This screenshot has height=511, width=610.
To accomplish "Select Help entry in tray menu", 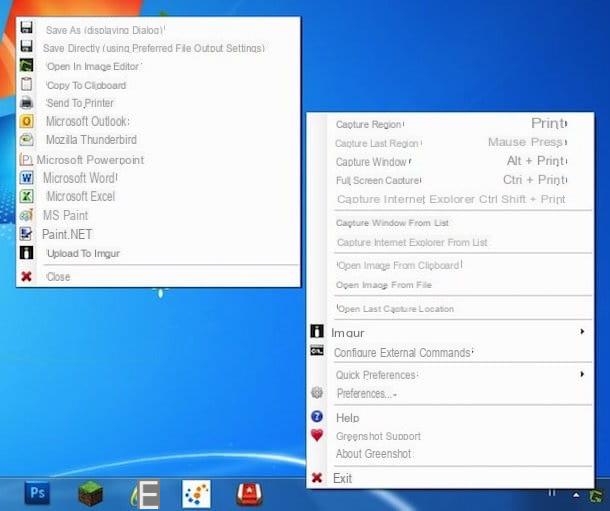I will click(347, 418).
